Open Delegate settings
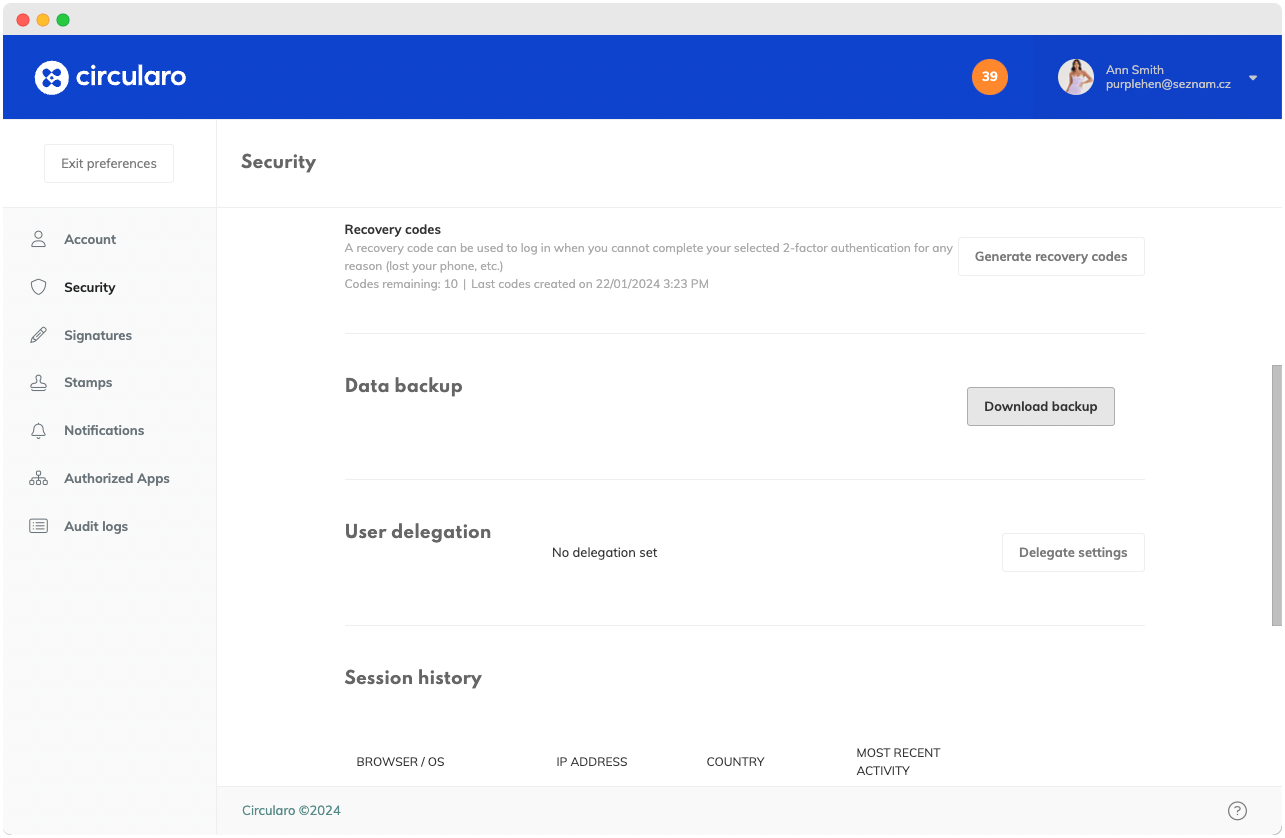The height and width of the screenshot is (838, 1285). pyautogui.click(x=1072, y=553)
